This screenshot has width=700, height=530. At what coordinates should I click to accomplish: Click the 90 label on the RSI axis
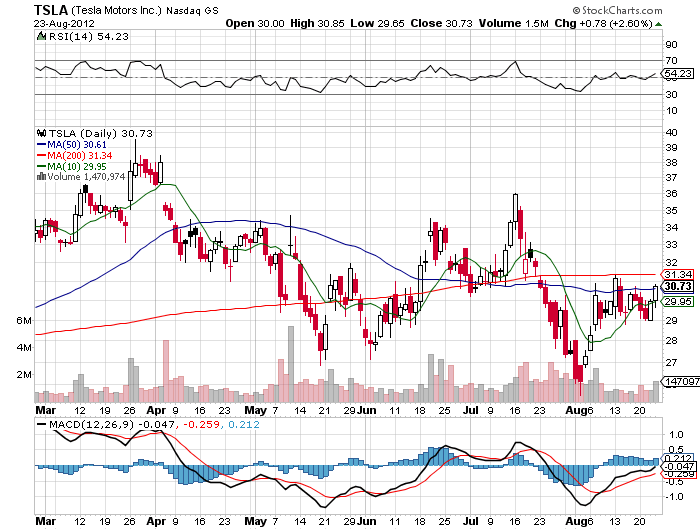click(671, 44)
